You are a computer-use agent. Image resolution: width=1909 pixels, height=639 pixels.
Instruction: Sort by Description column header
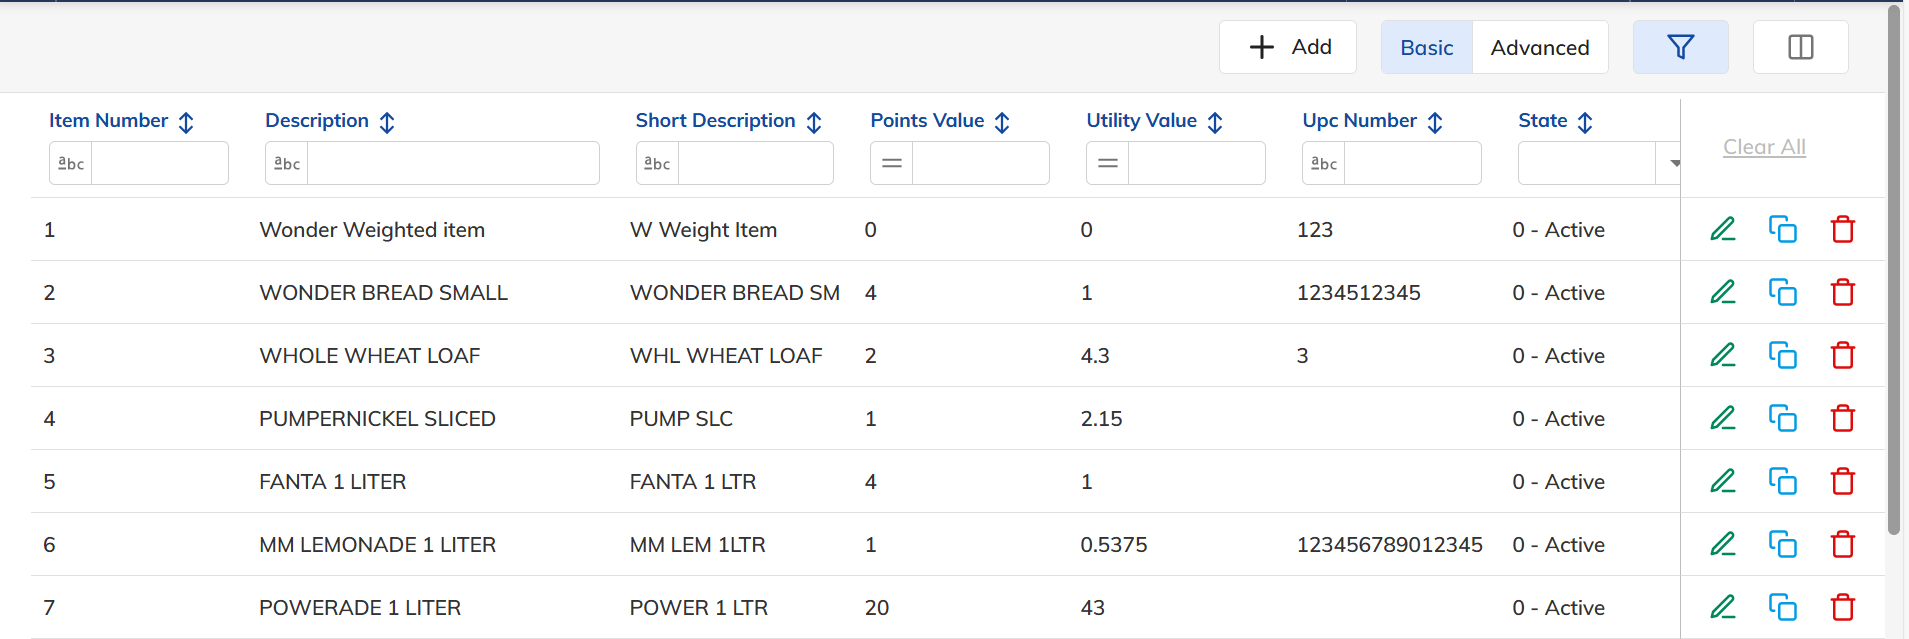[x=330, y=121]
